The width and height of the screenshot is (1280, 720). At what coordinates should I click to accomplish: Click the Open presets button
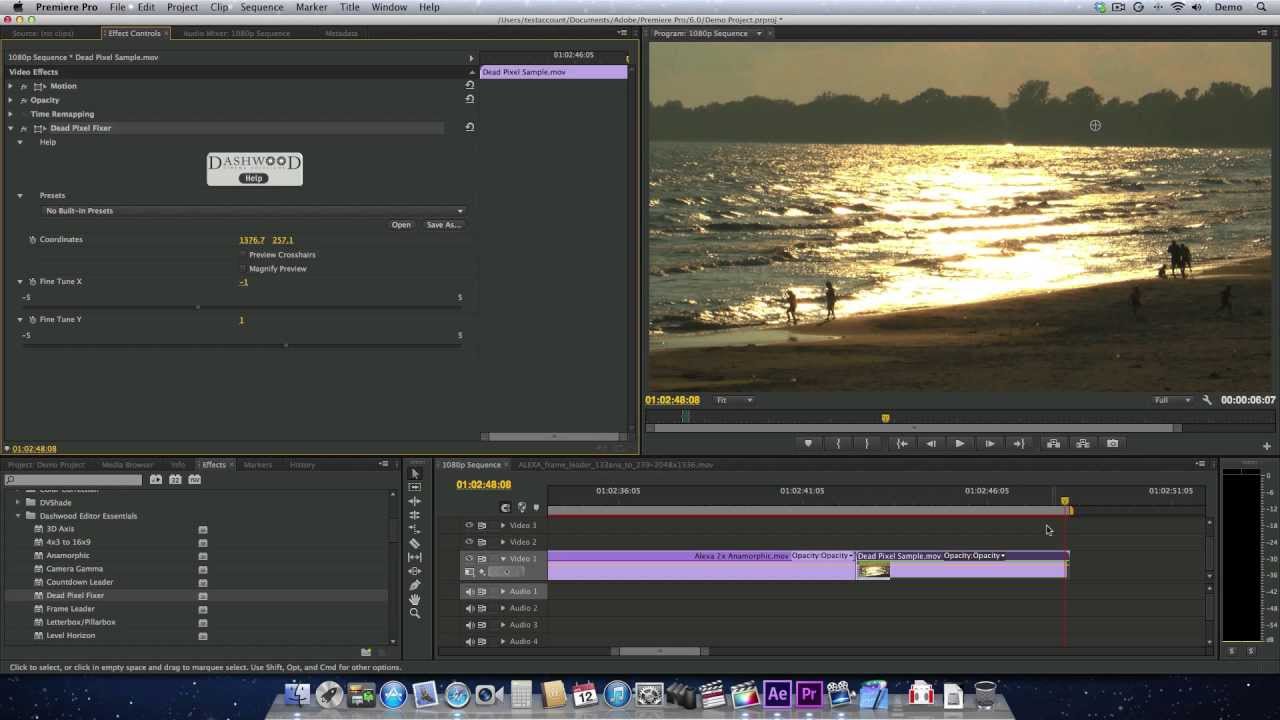(x=401, y=225)
